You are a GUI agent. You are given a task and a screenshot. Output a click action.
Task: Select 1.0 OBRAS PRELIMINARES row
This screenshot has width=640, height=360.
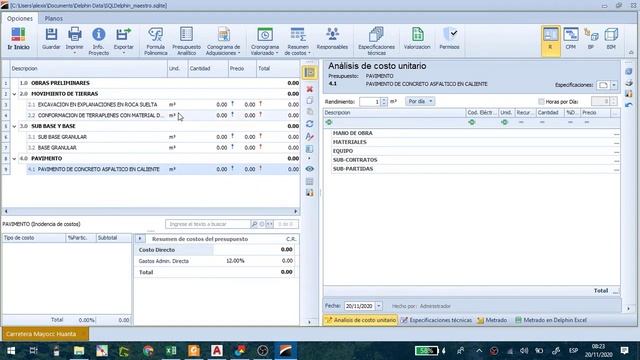(155, 83)
